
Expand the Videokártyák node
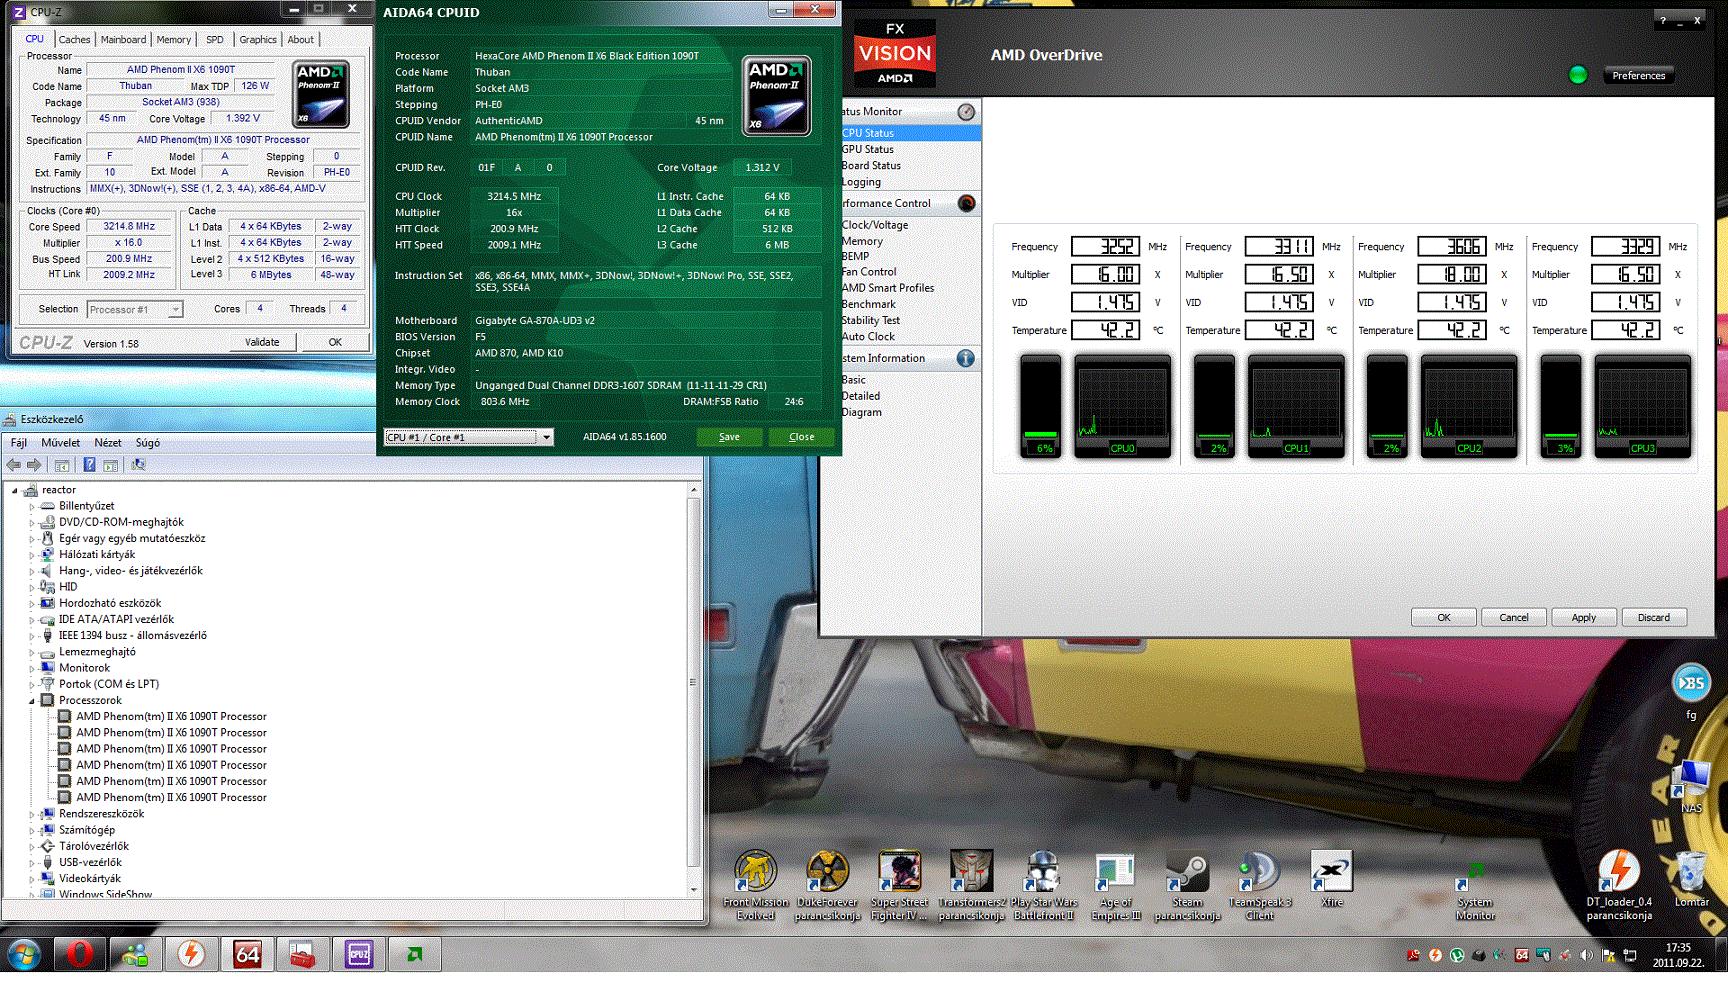32,879
